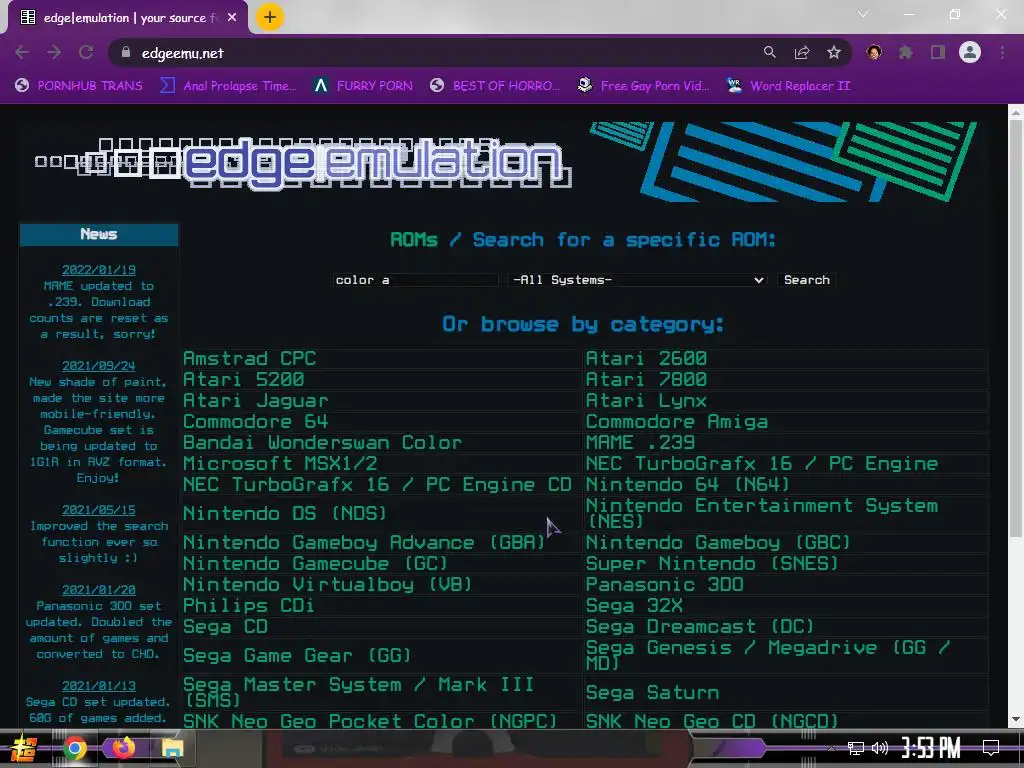Click the ROM search text field
The width and height of the screenshot is (1024, 768).
pyautogui.click(x=415, y=280)
